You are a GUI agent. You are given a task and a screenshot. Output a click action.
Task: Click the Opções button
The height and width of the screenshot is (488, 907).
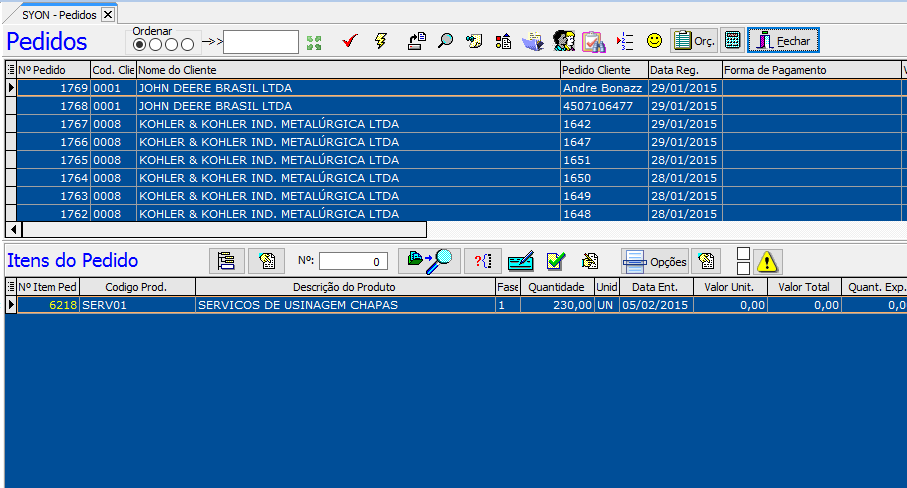click(655, 262)
